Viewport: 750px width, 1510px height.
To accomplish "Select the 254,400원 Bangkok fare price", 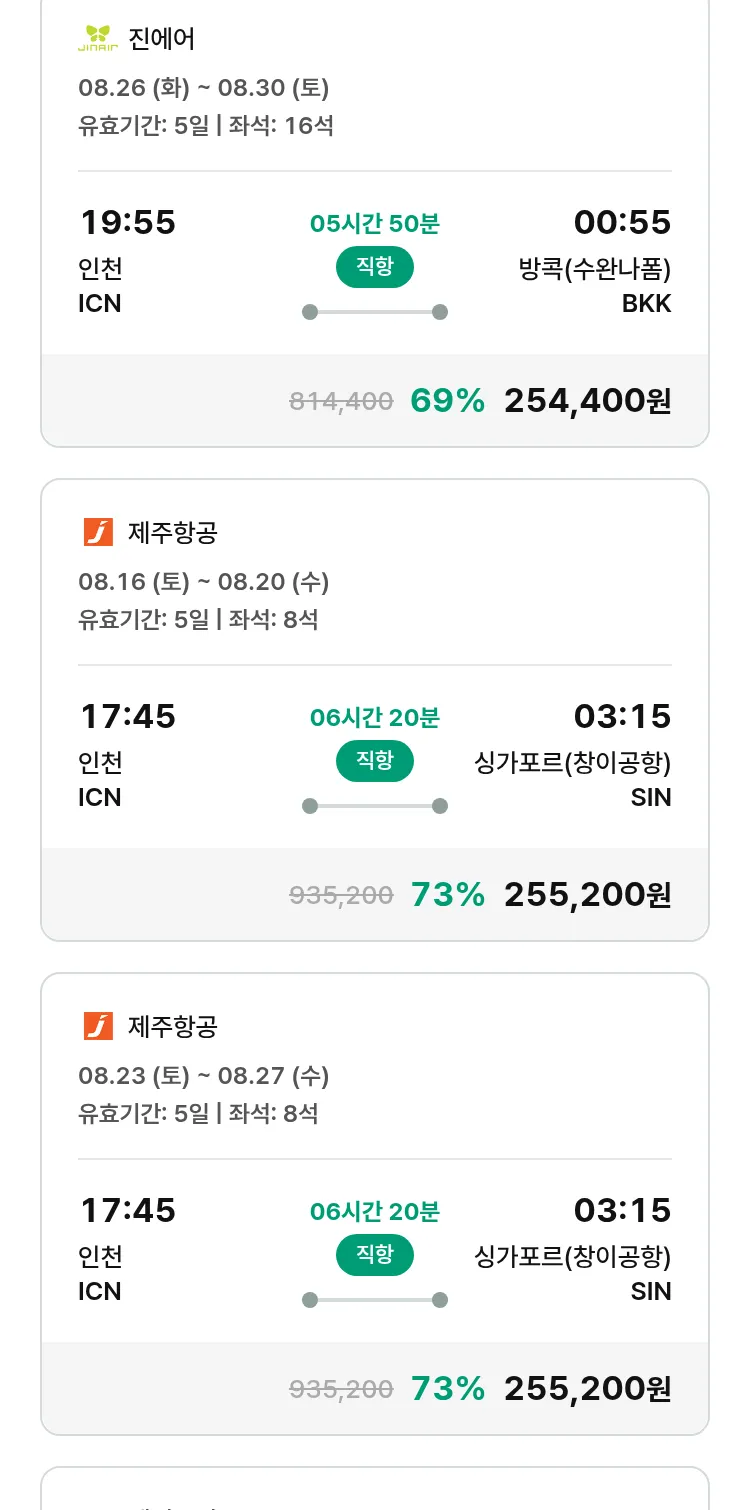I will coord(587,401).
